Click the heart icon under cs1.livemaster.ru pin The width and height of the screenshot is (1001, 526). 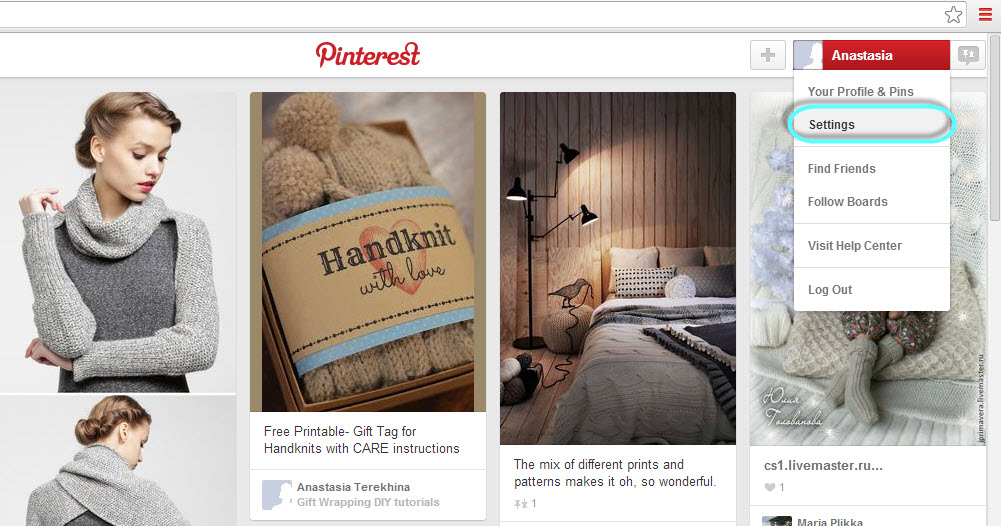pos(770,488)
